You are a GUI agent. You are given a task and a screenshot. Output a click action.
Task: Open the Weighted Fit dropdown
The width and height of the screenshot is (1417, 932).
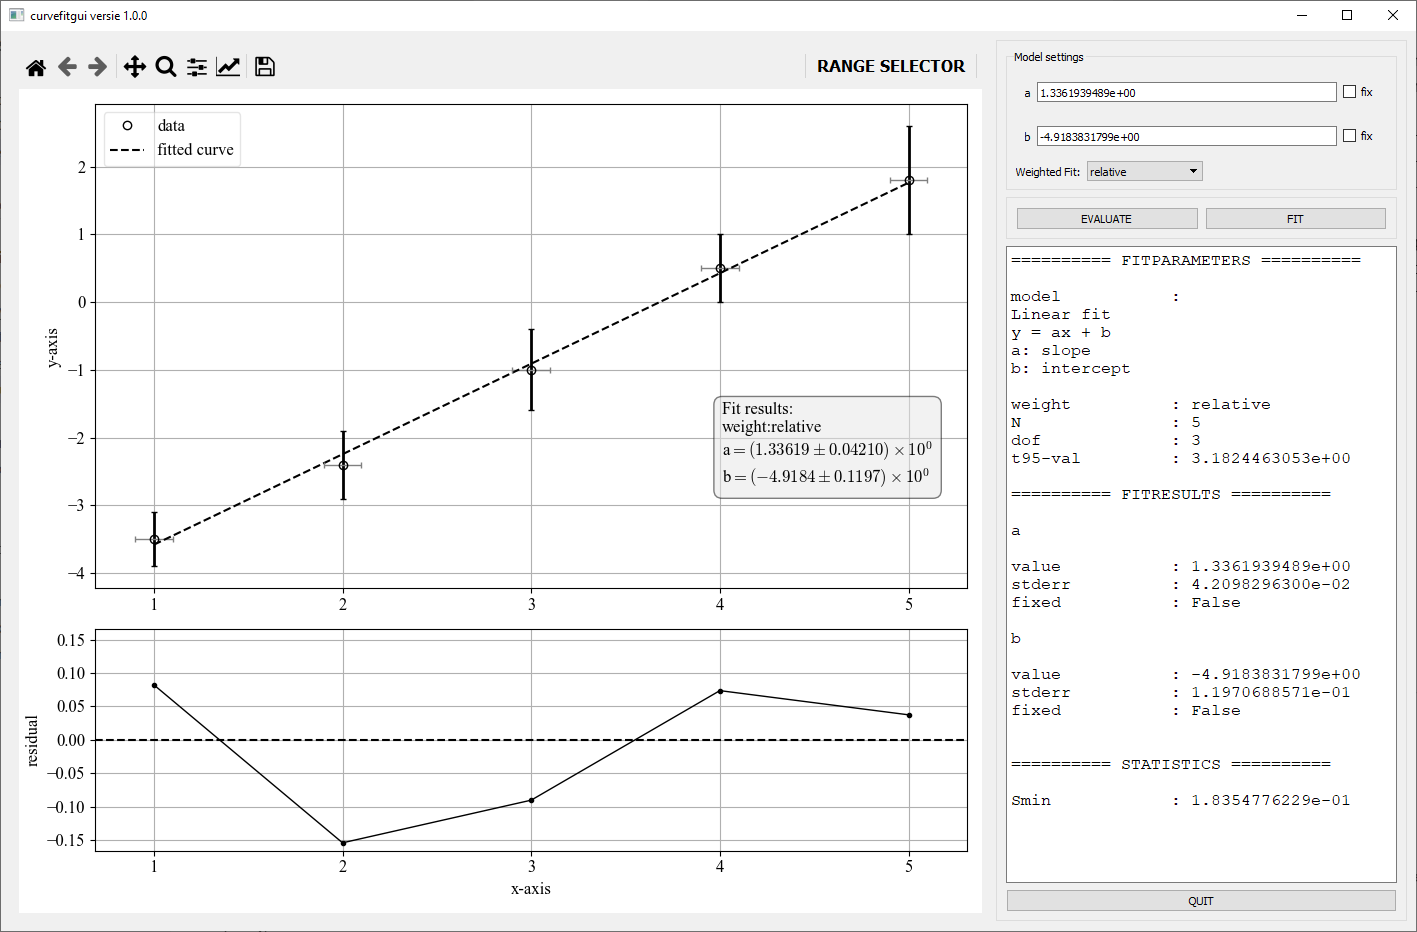(1144, 172)
